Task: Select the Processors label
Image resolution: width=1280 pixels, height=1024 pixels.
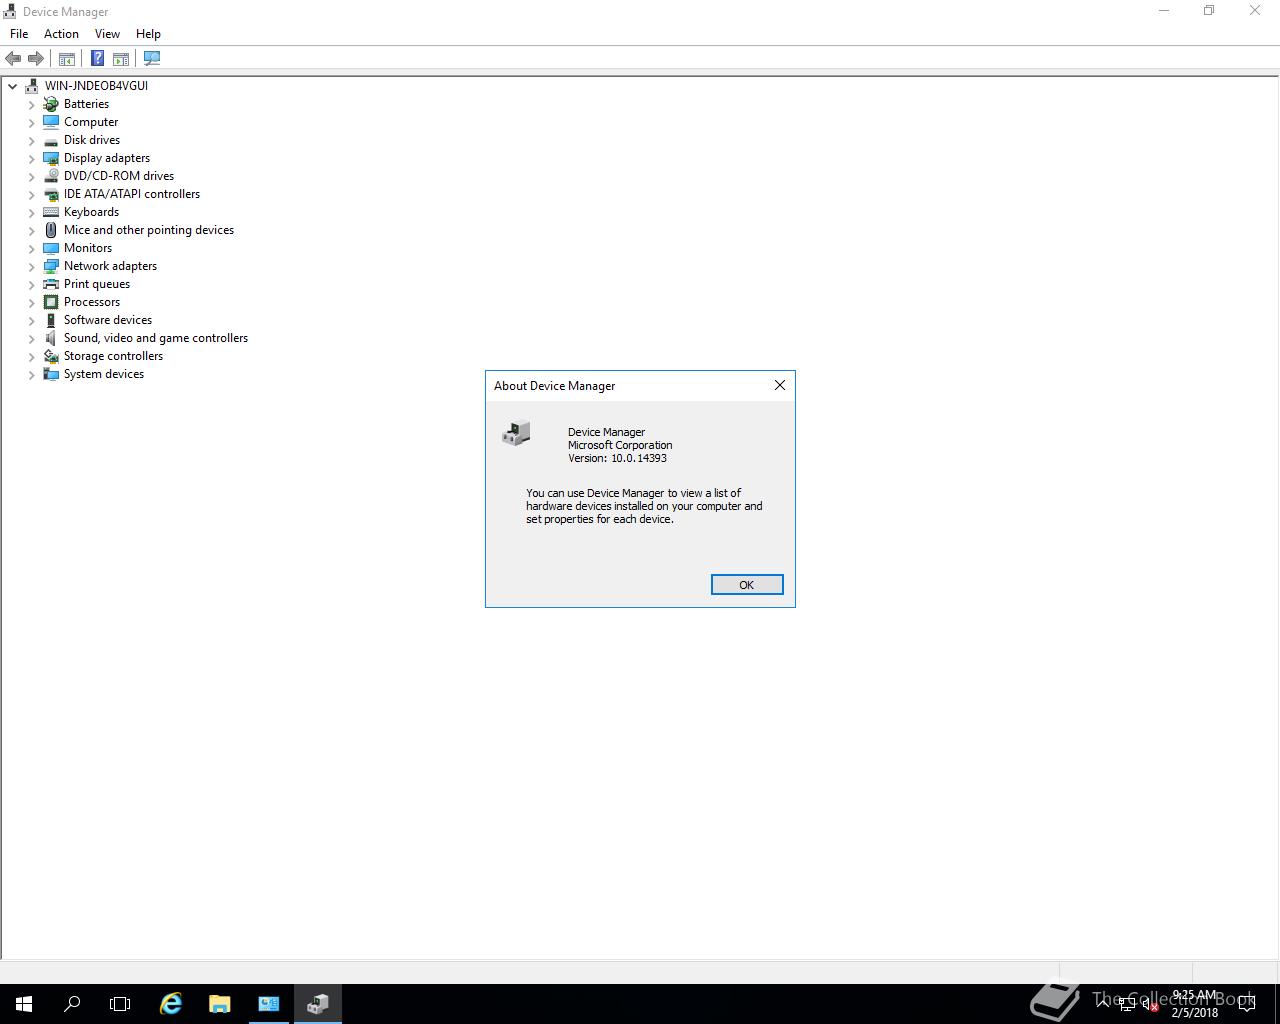Action: [x=92, y=302]
